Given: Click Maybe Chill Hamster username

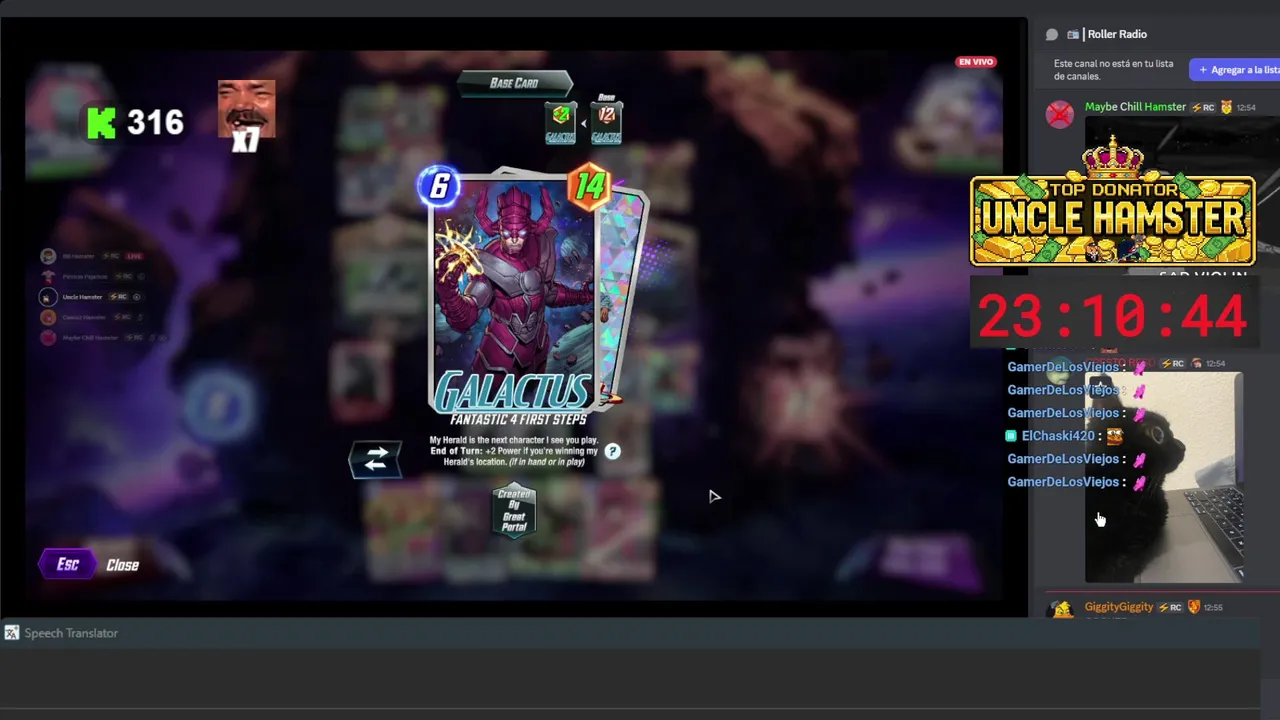Looking at the screenshot, I should click(1135, 107).
